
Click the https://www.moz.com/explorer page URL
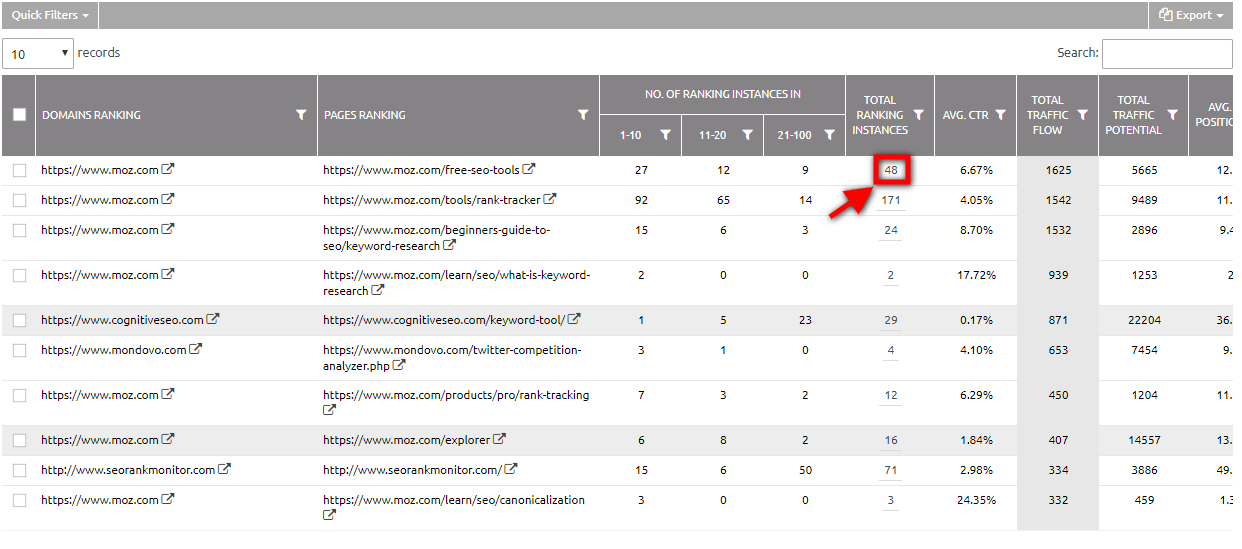[x=407, y=440]
